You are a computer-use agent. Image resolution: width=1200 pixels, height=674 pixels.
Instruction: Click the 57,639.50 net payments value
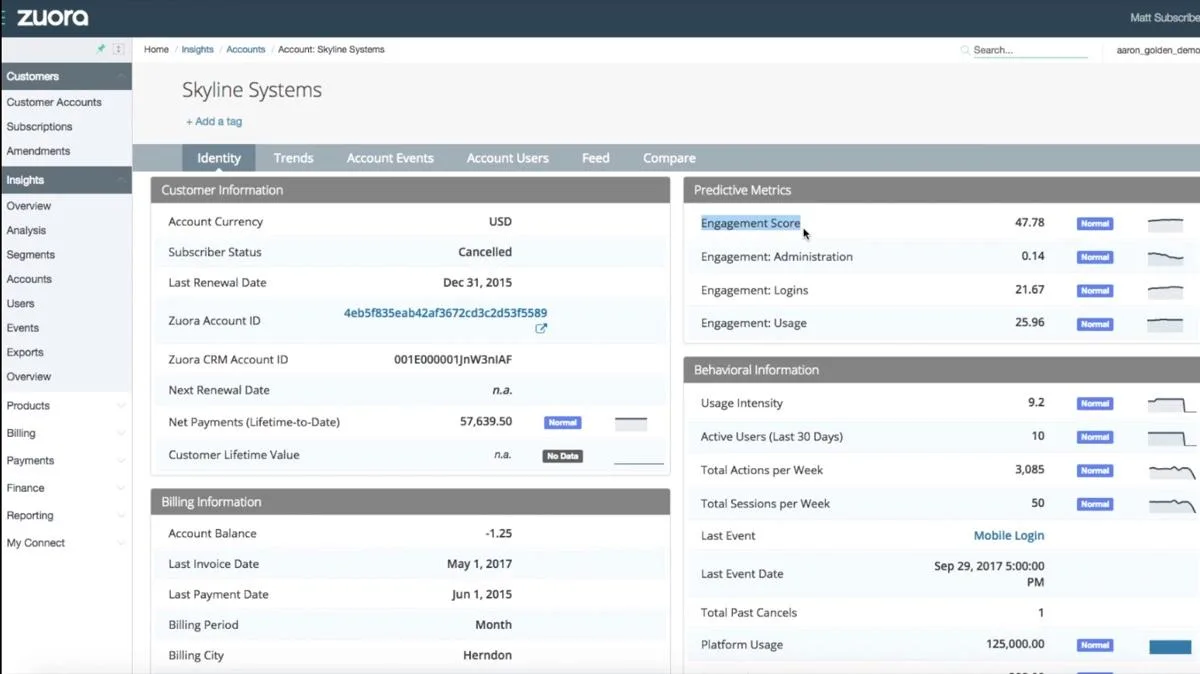pyautogui.click(x=486, y=422)
